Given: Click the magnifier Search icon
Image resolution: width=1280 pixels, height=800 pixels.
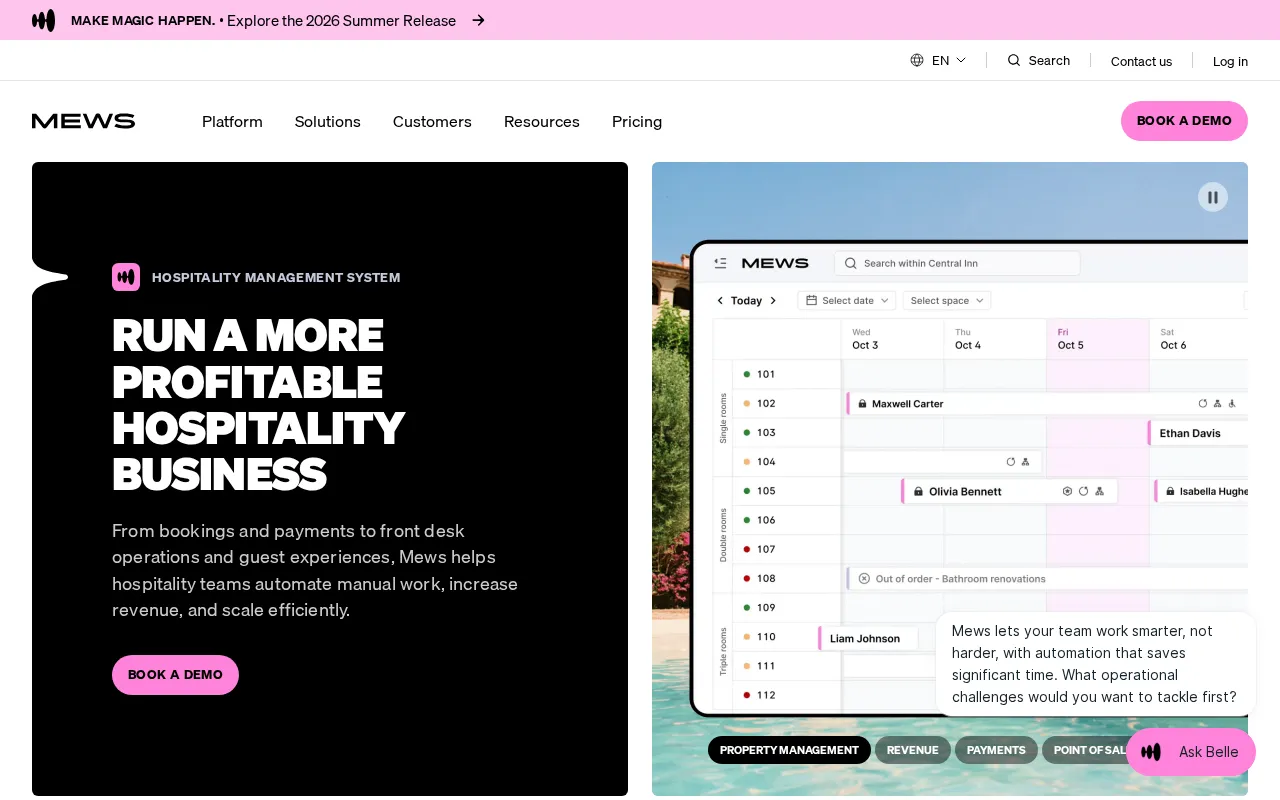Looking at the screenshot, I should click(x=1014, y=60).
